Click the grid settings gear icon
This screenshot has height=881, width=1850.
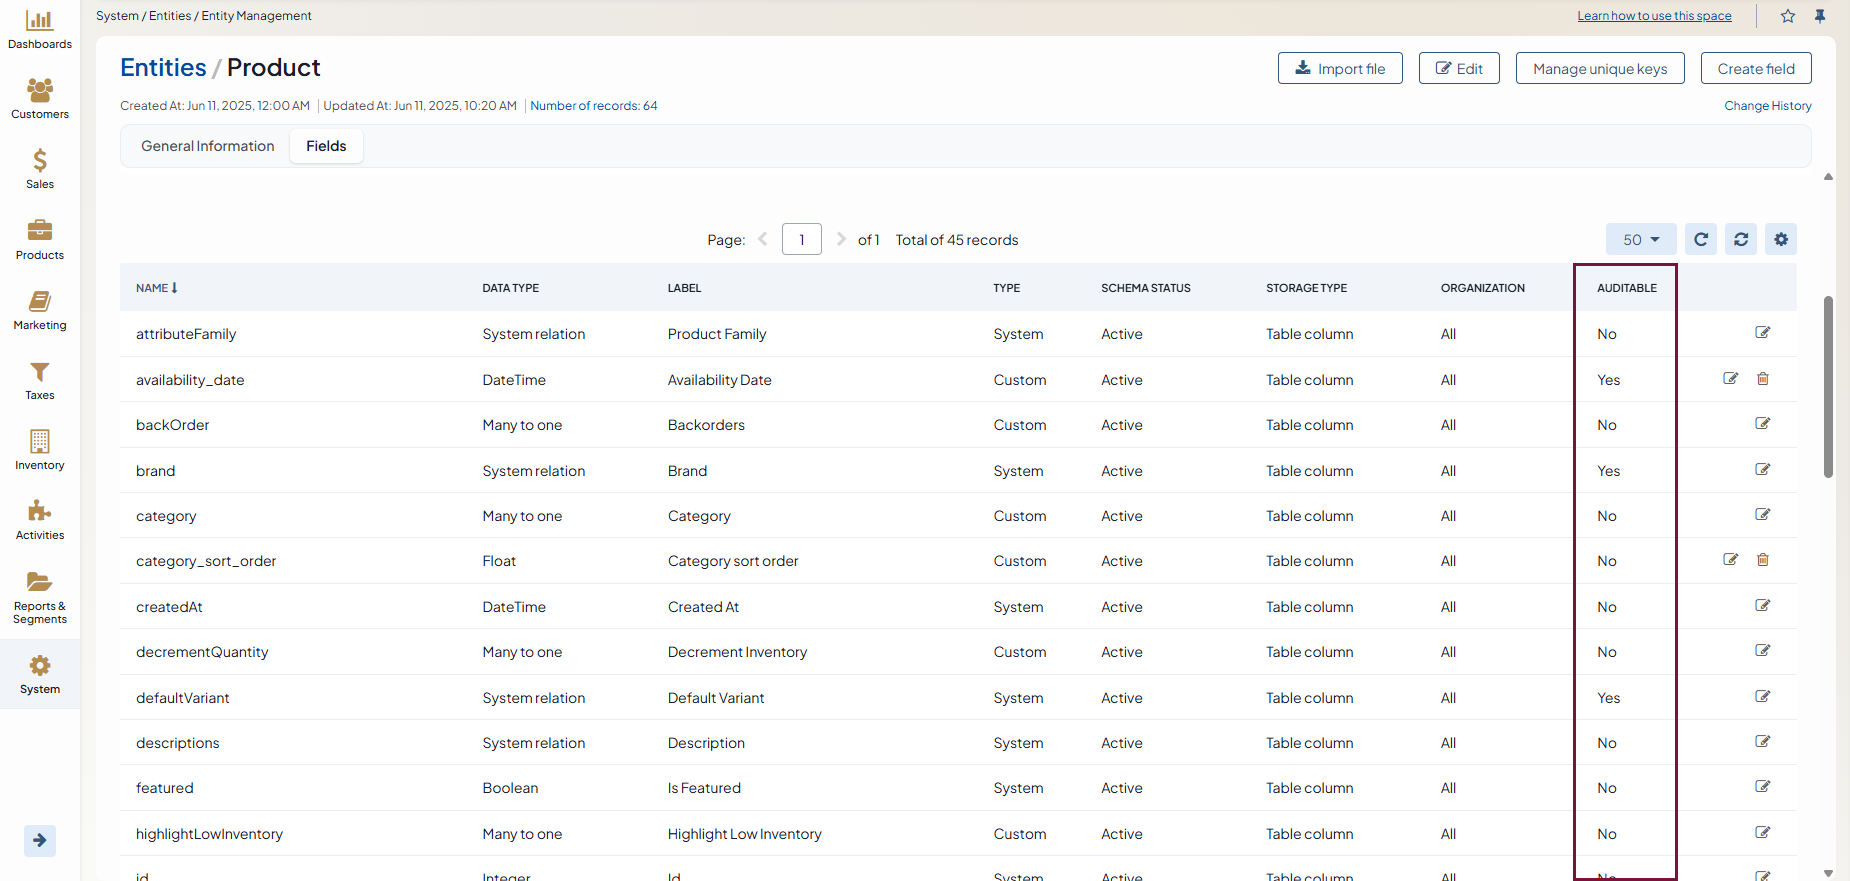tap(1780, 240)
